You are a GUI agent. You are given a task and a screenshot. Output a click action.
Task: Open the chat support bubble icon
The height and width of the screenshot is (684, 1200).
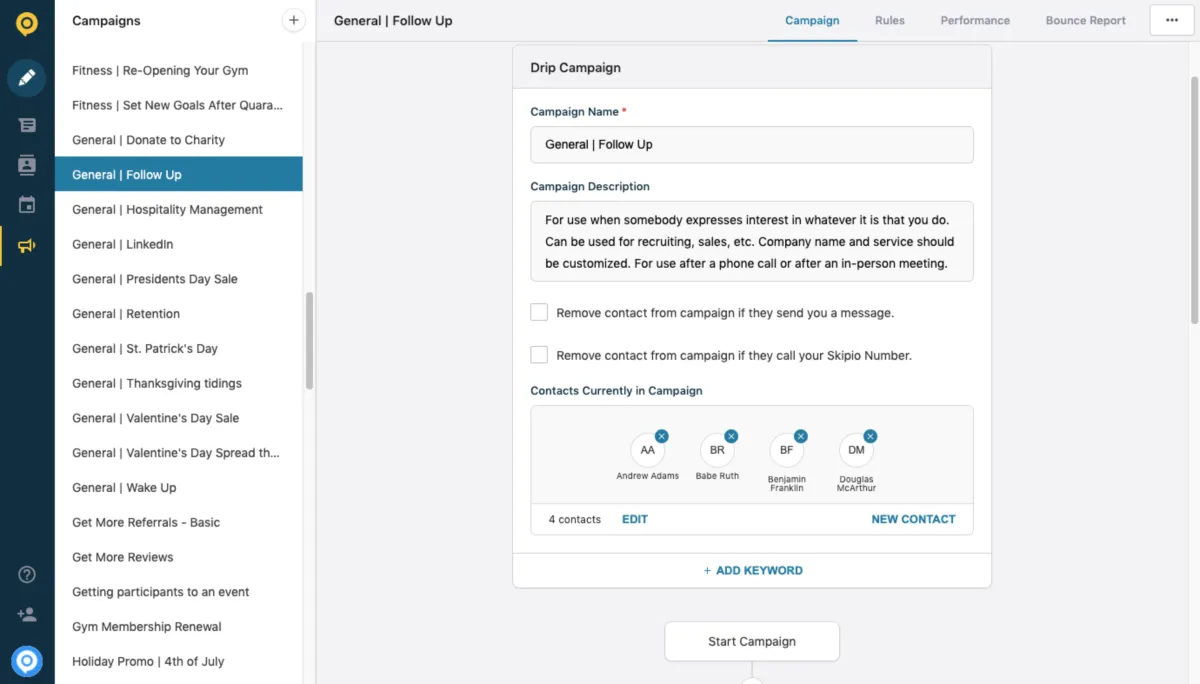pos(26,660)
